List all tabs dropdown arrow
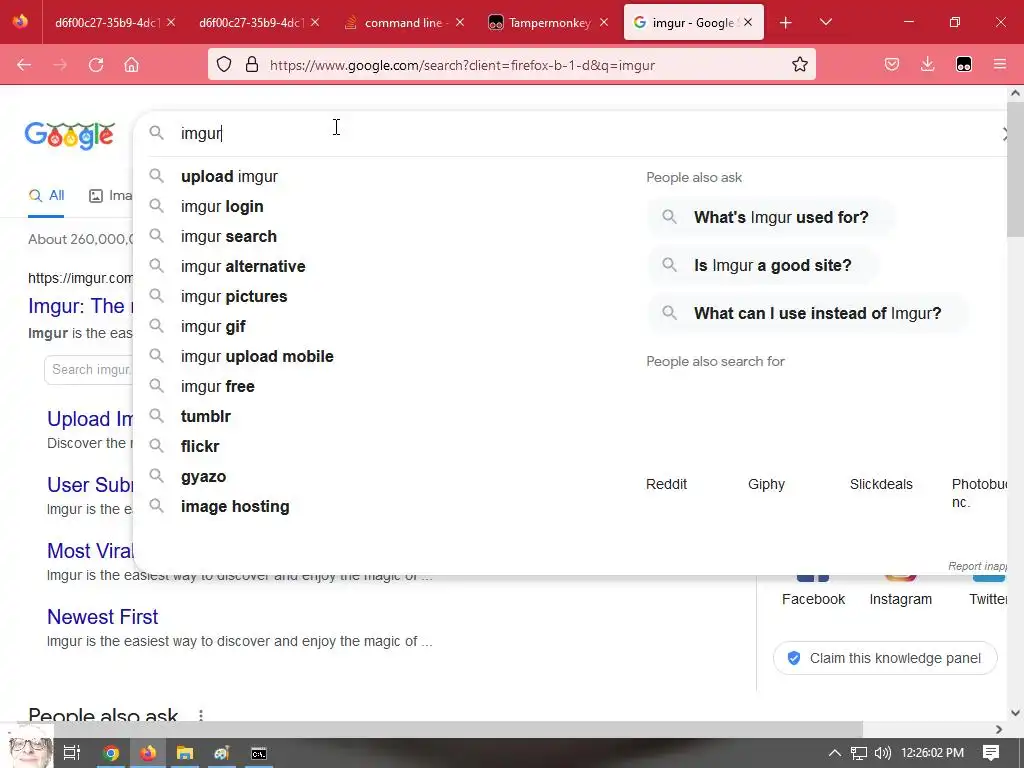1024x768 pixels. (825, 23)
